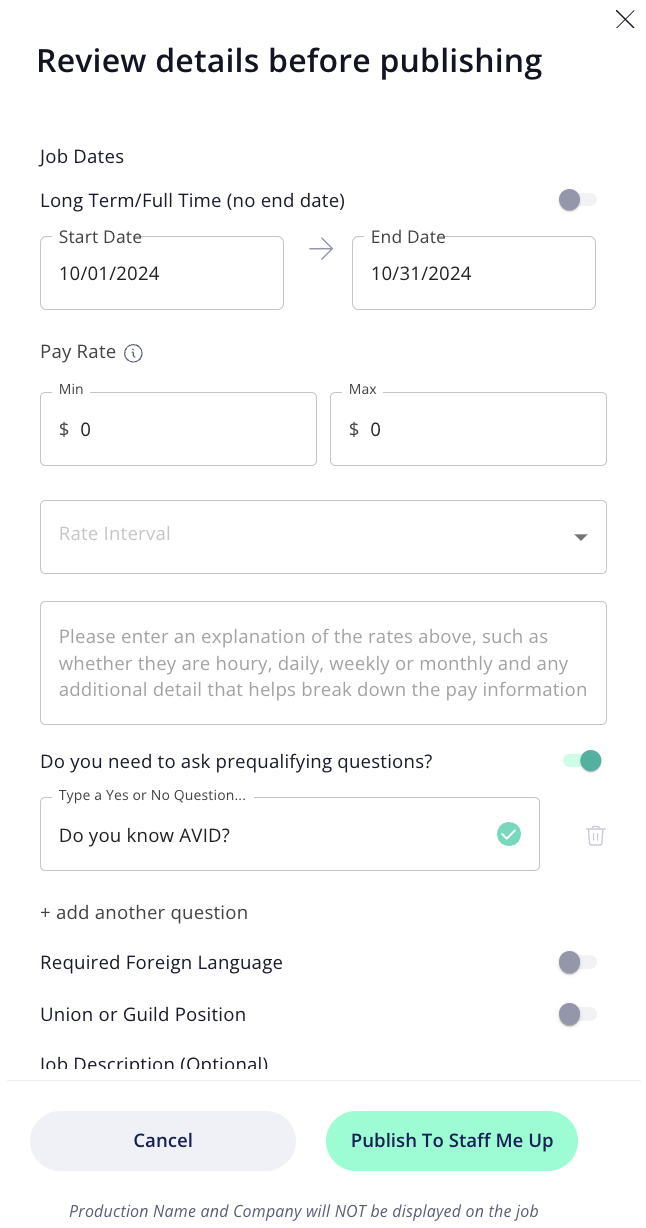Open the End Date picker field
Screen dimensions: 646x1228
pyautogui.click(x=474, y=273)
